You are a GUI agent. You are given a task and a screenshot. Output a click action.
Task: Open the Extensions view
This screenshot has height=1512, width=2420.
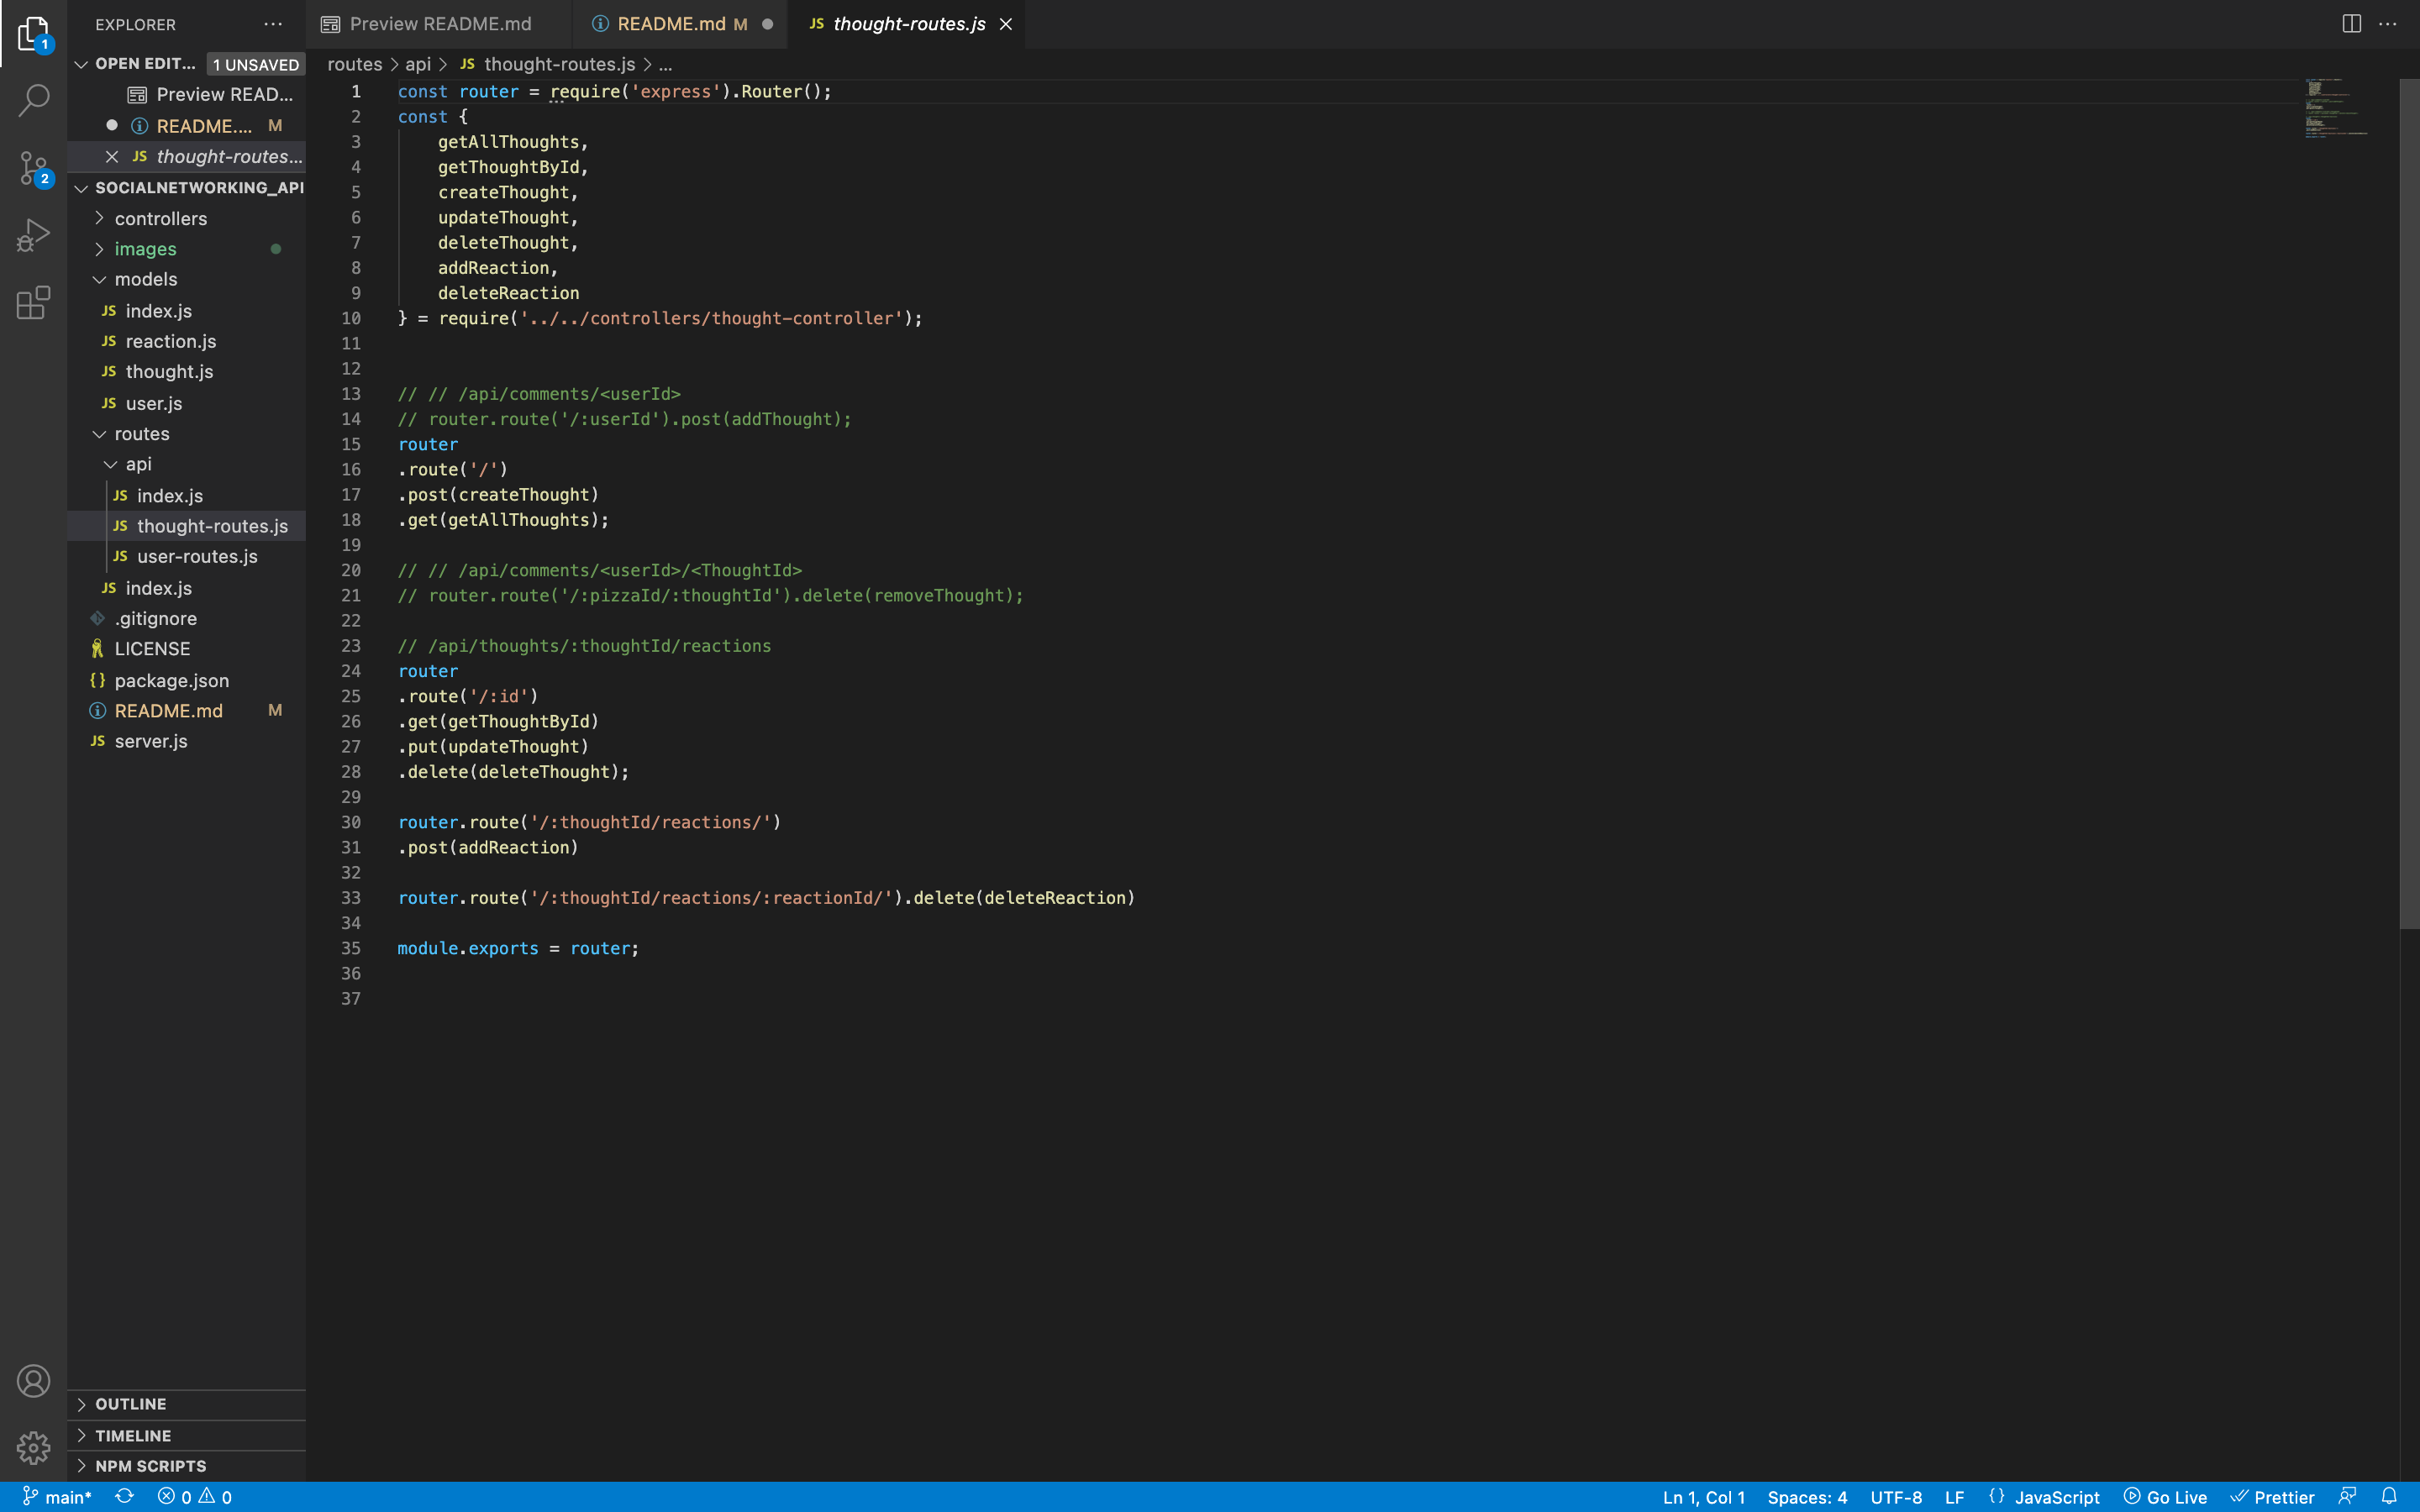33,303
